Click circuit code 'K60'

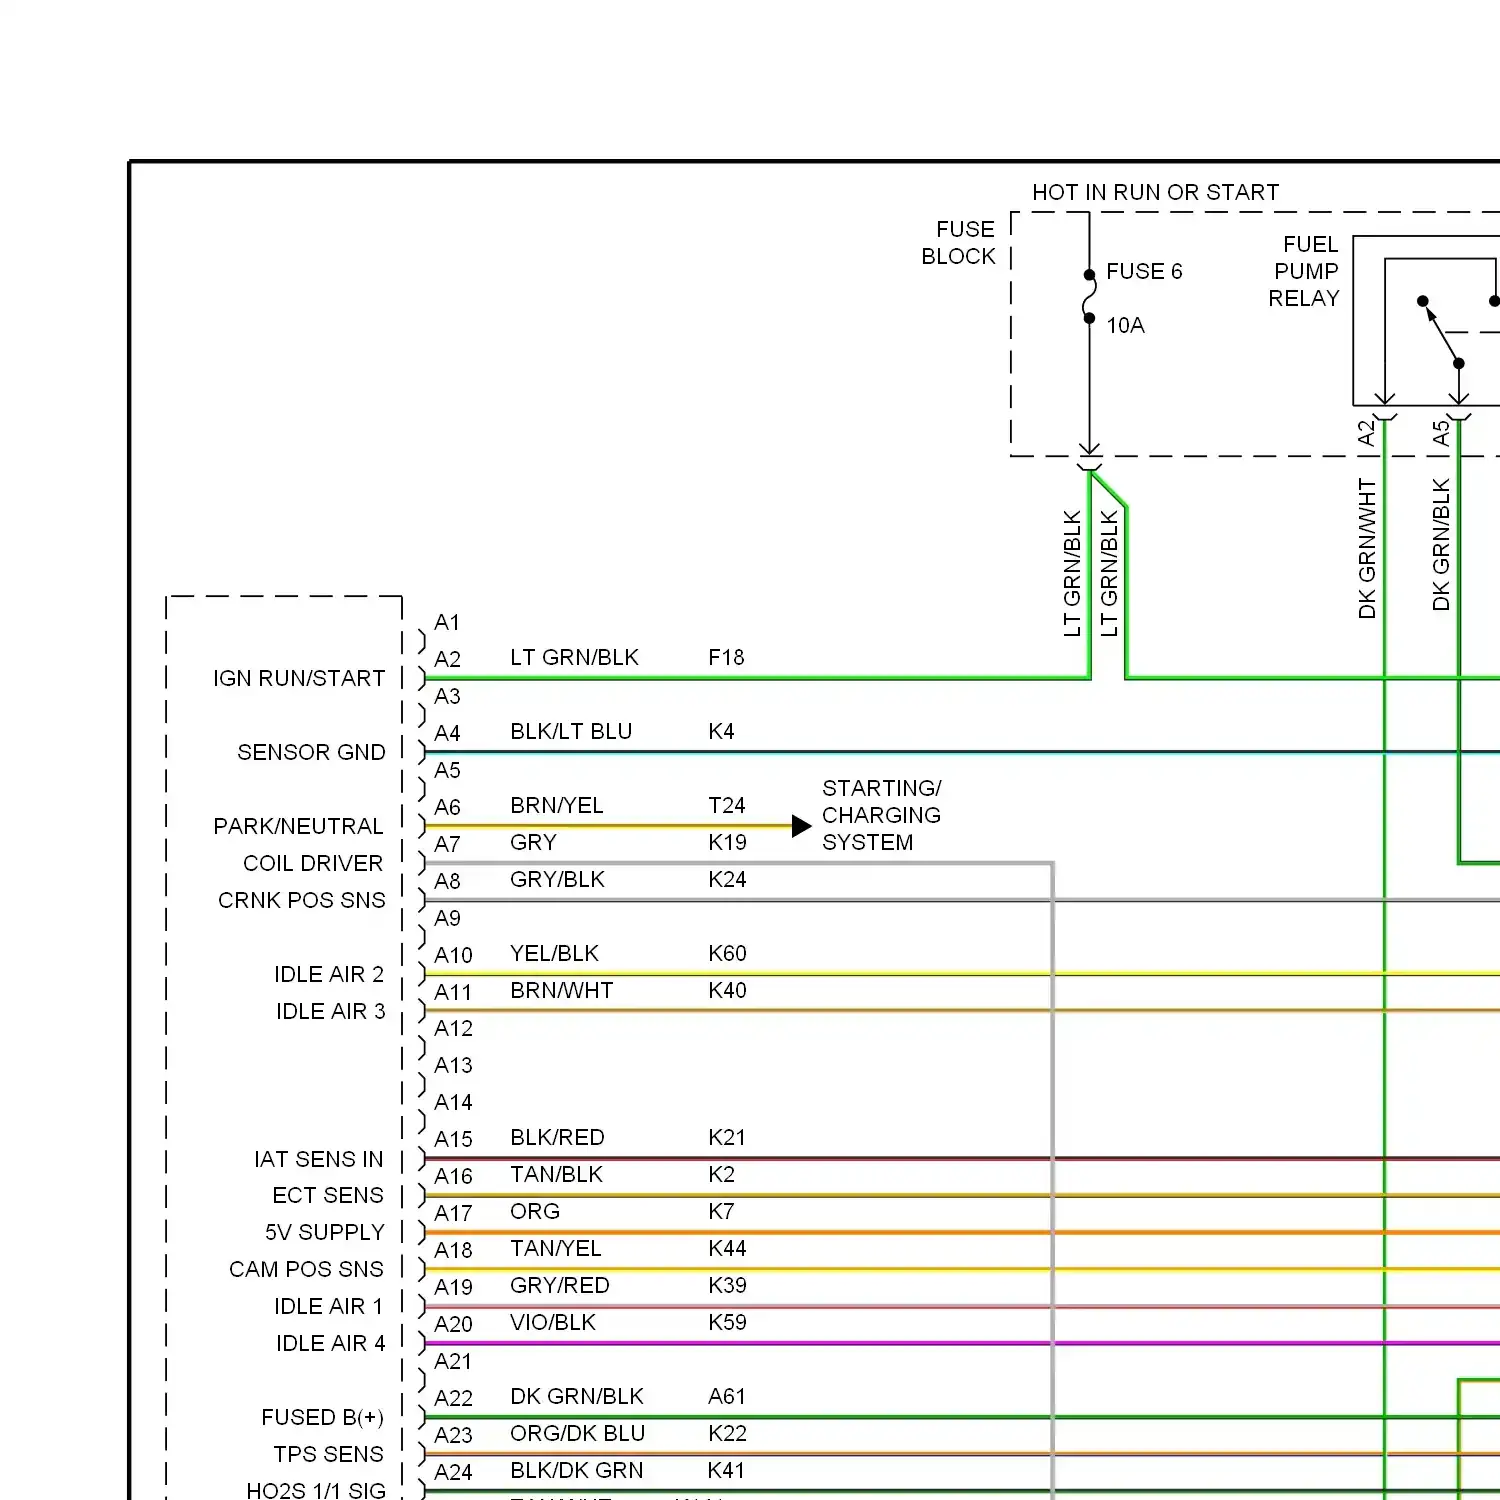727,953
